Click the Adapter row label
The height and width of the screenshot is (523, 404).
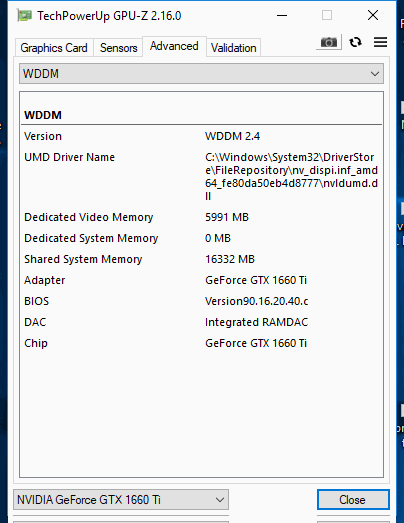pos(44,280)
